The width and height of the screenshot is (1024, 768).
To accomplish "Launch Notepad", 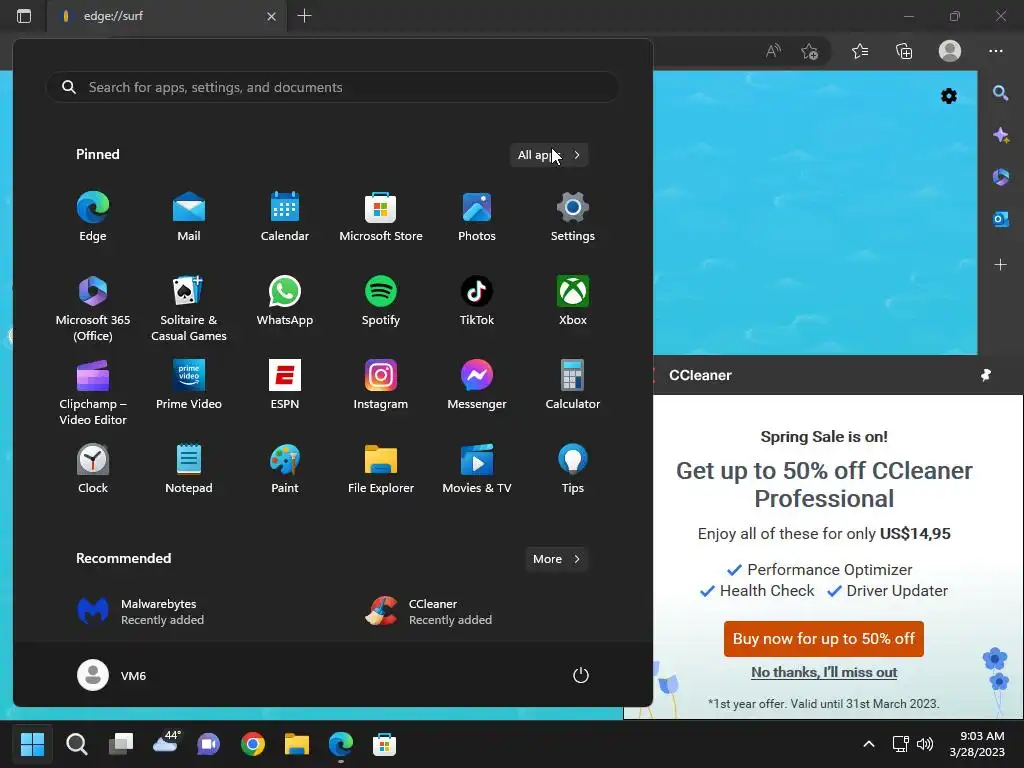I will pyautogui.click(x=189, y=469).
